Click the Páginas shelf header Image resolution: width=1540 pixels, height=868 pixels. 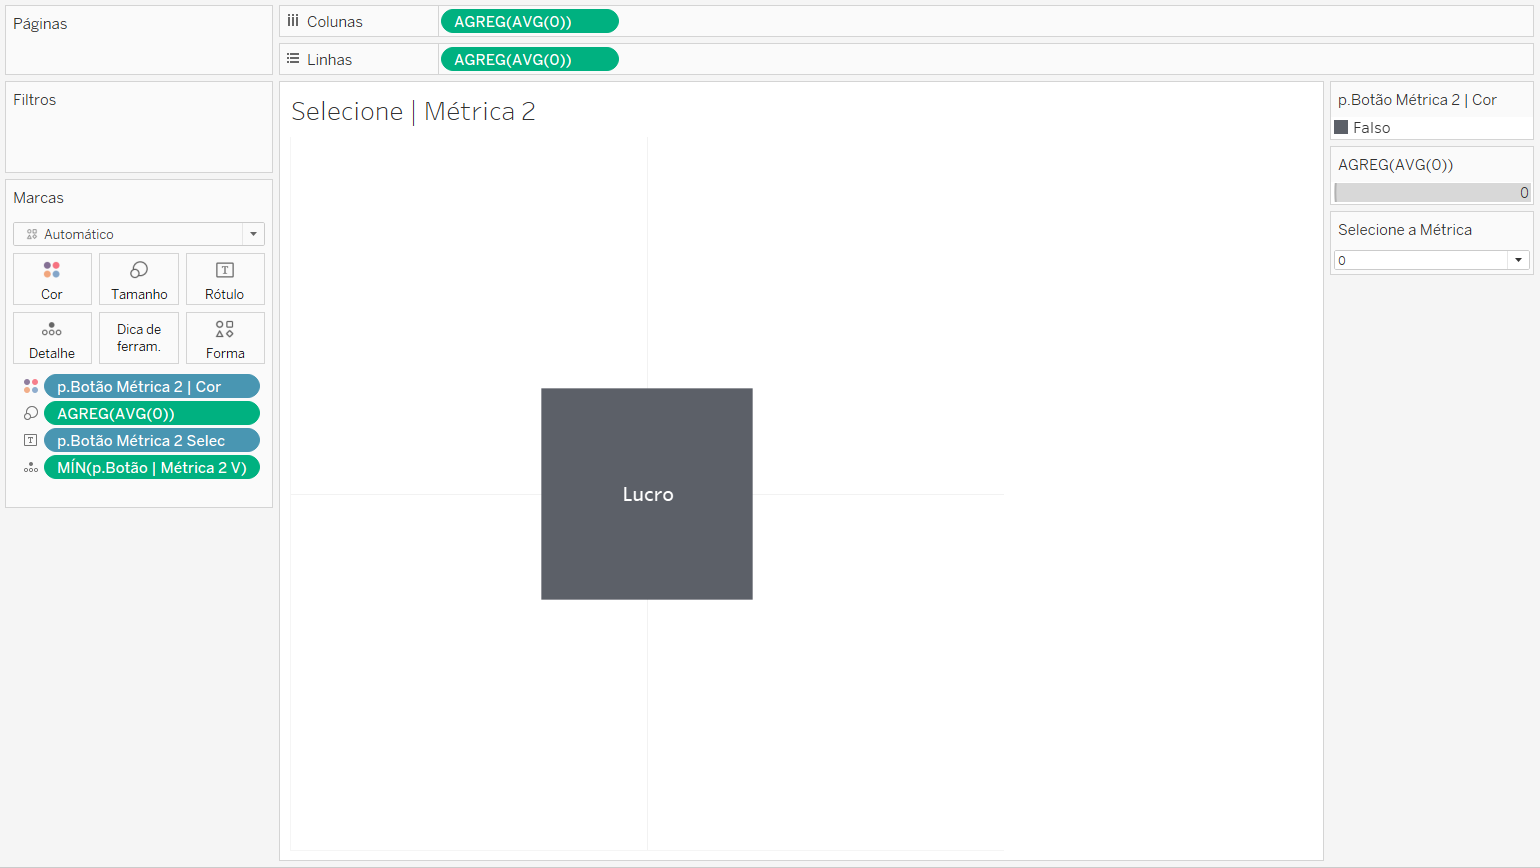pyautogui.click(x=40, y=24)
